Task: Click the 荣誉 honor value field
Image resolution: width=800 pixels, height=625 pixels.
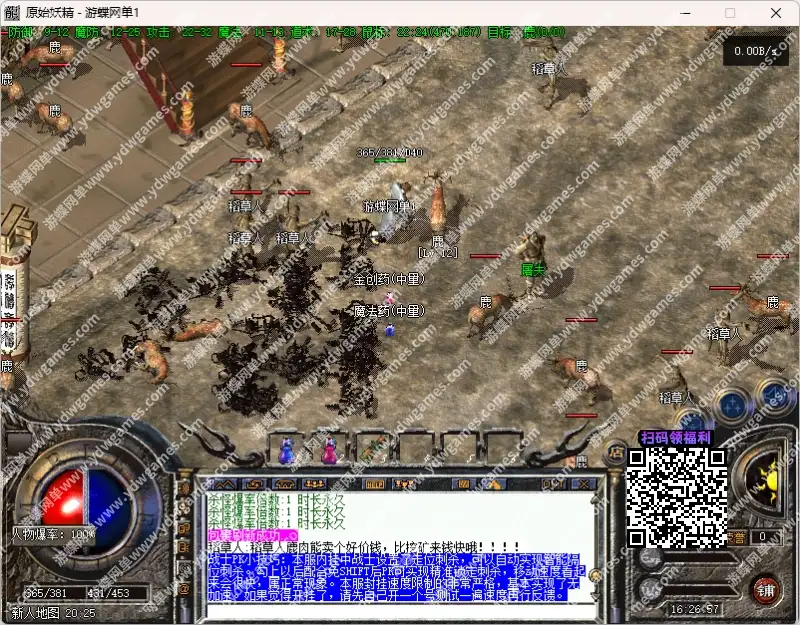Action: pyautogui.click(x=764, y=537)
